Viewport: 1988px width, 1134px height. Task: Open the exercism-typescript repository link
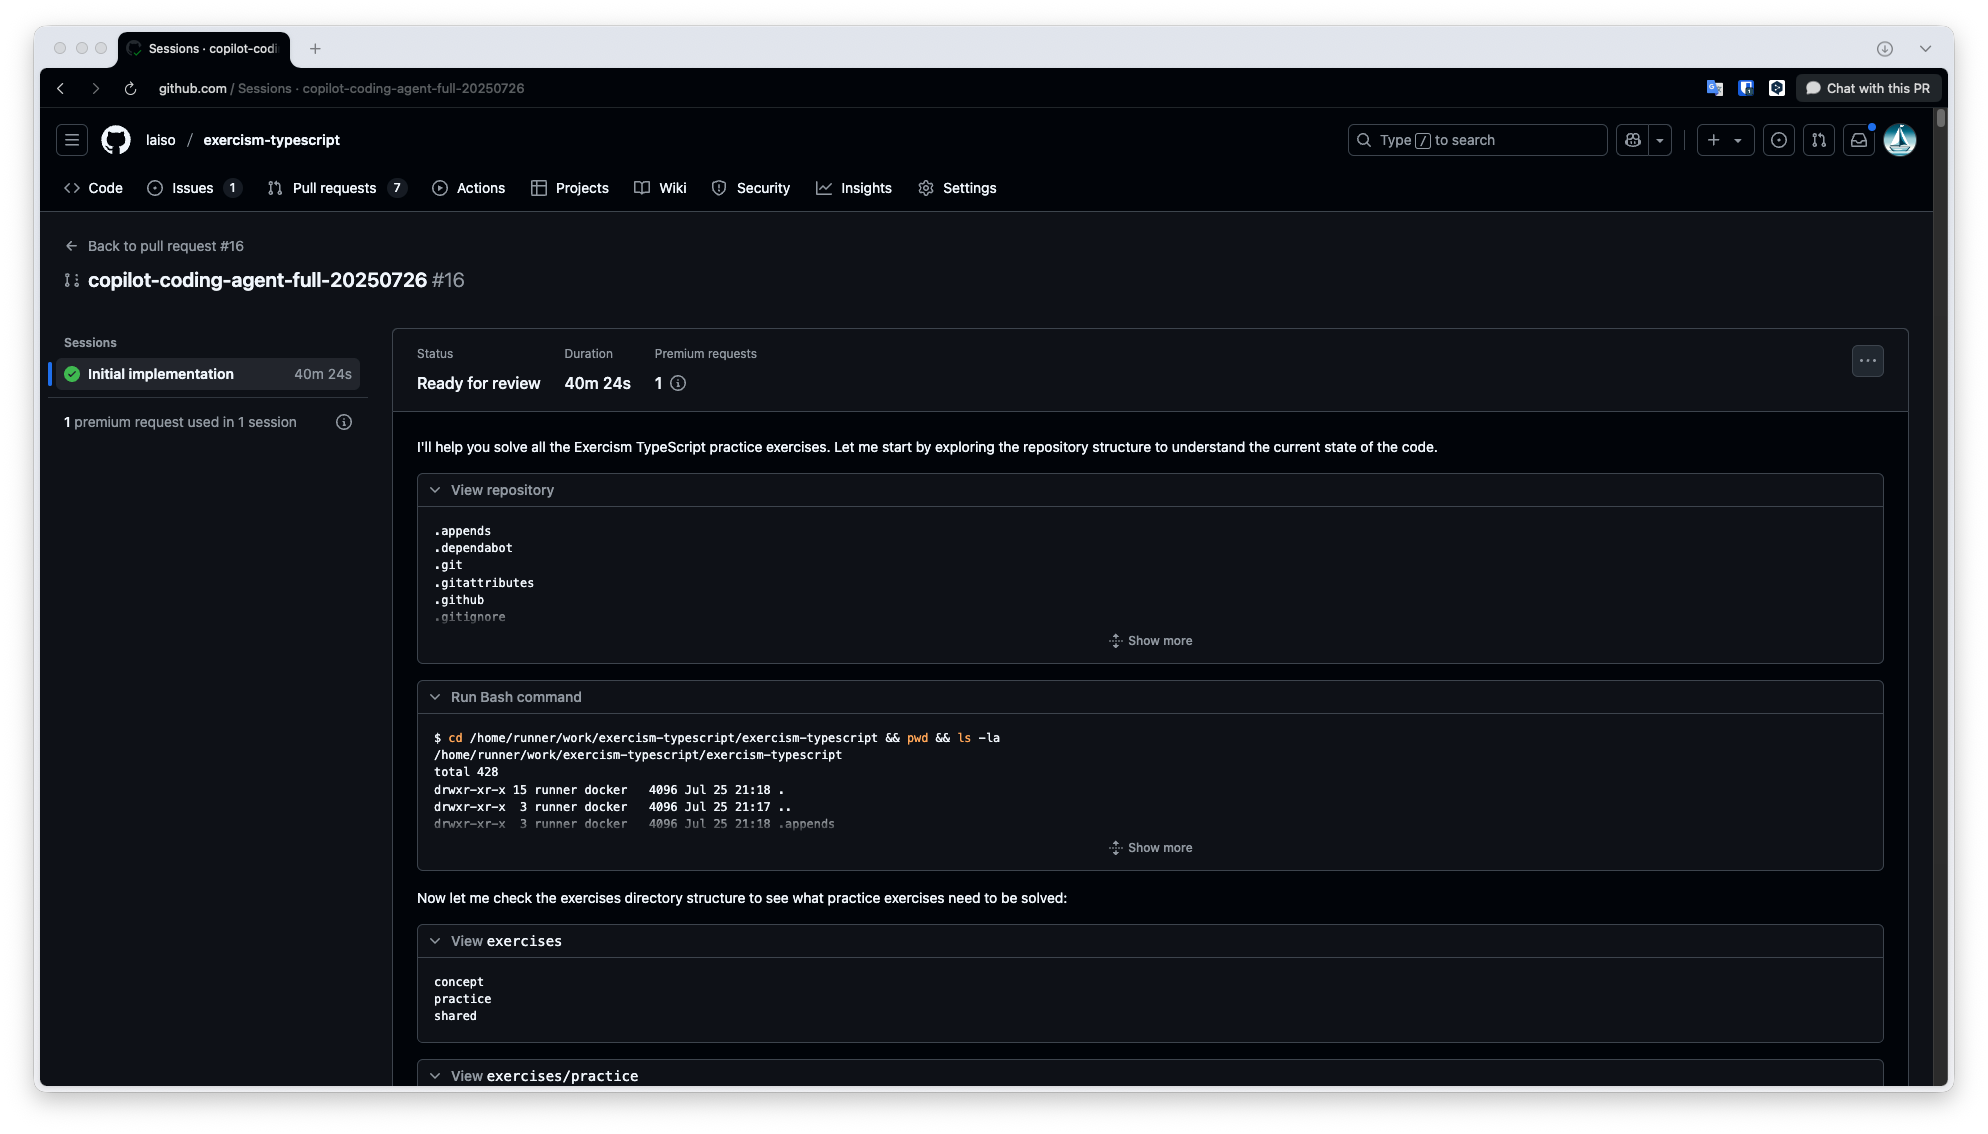tap(271, 140)
